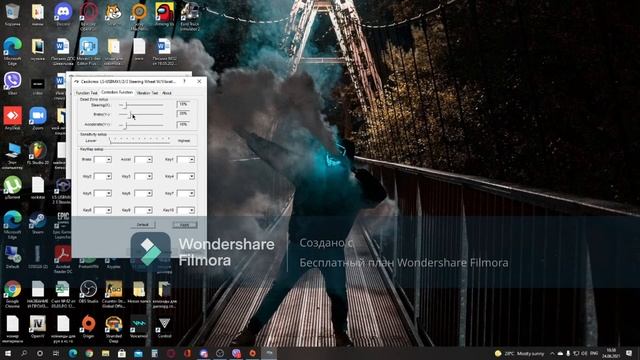Open the Mostly sunny weather widget

pyautogui.click(x=519, y=353)
